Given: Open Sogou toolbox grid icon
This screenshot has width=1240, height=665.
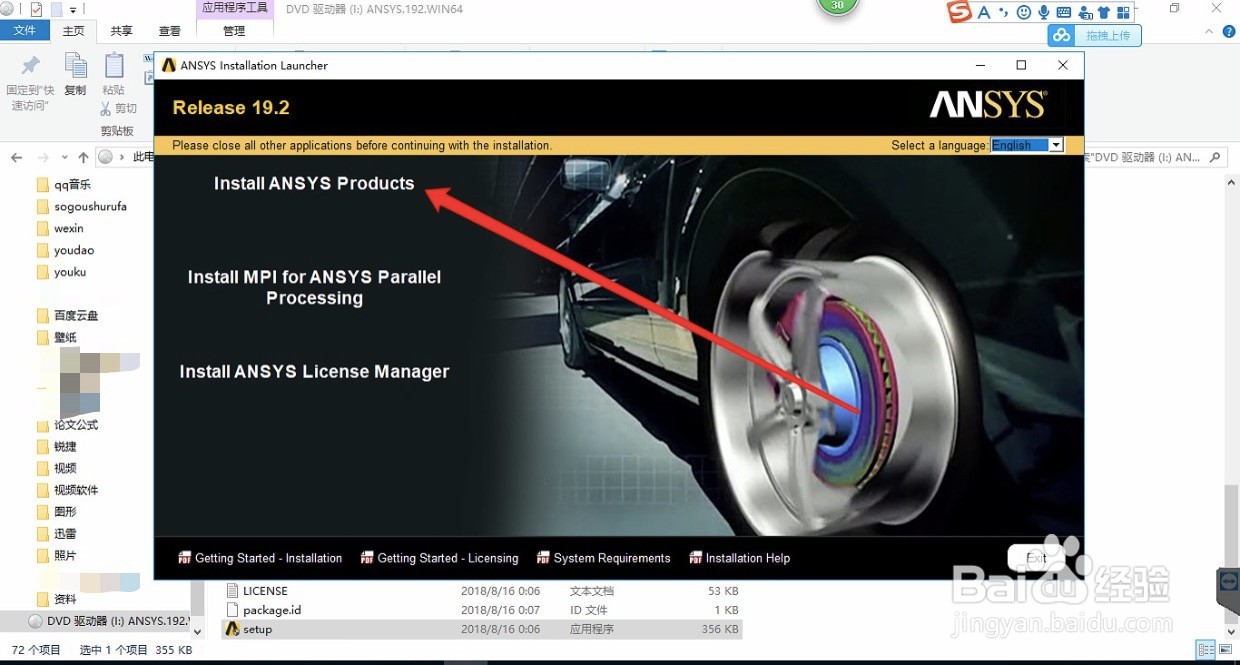Looking at the screenshot, I should tap(1124, 12).
